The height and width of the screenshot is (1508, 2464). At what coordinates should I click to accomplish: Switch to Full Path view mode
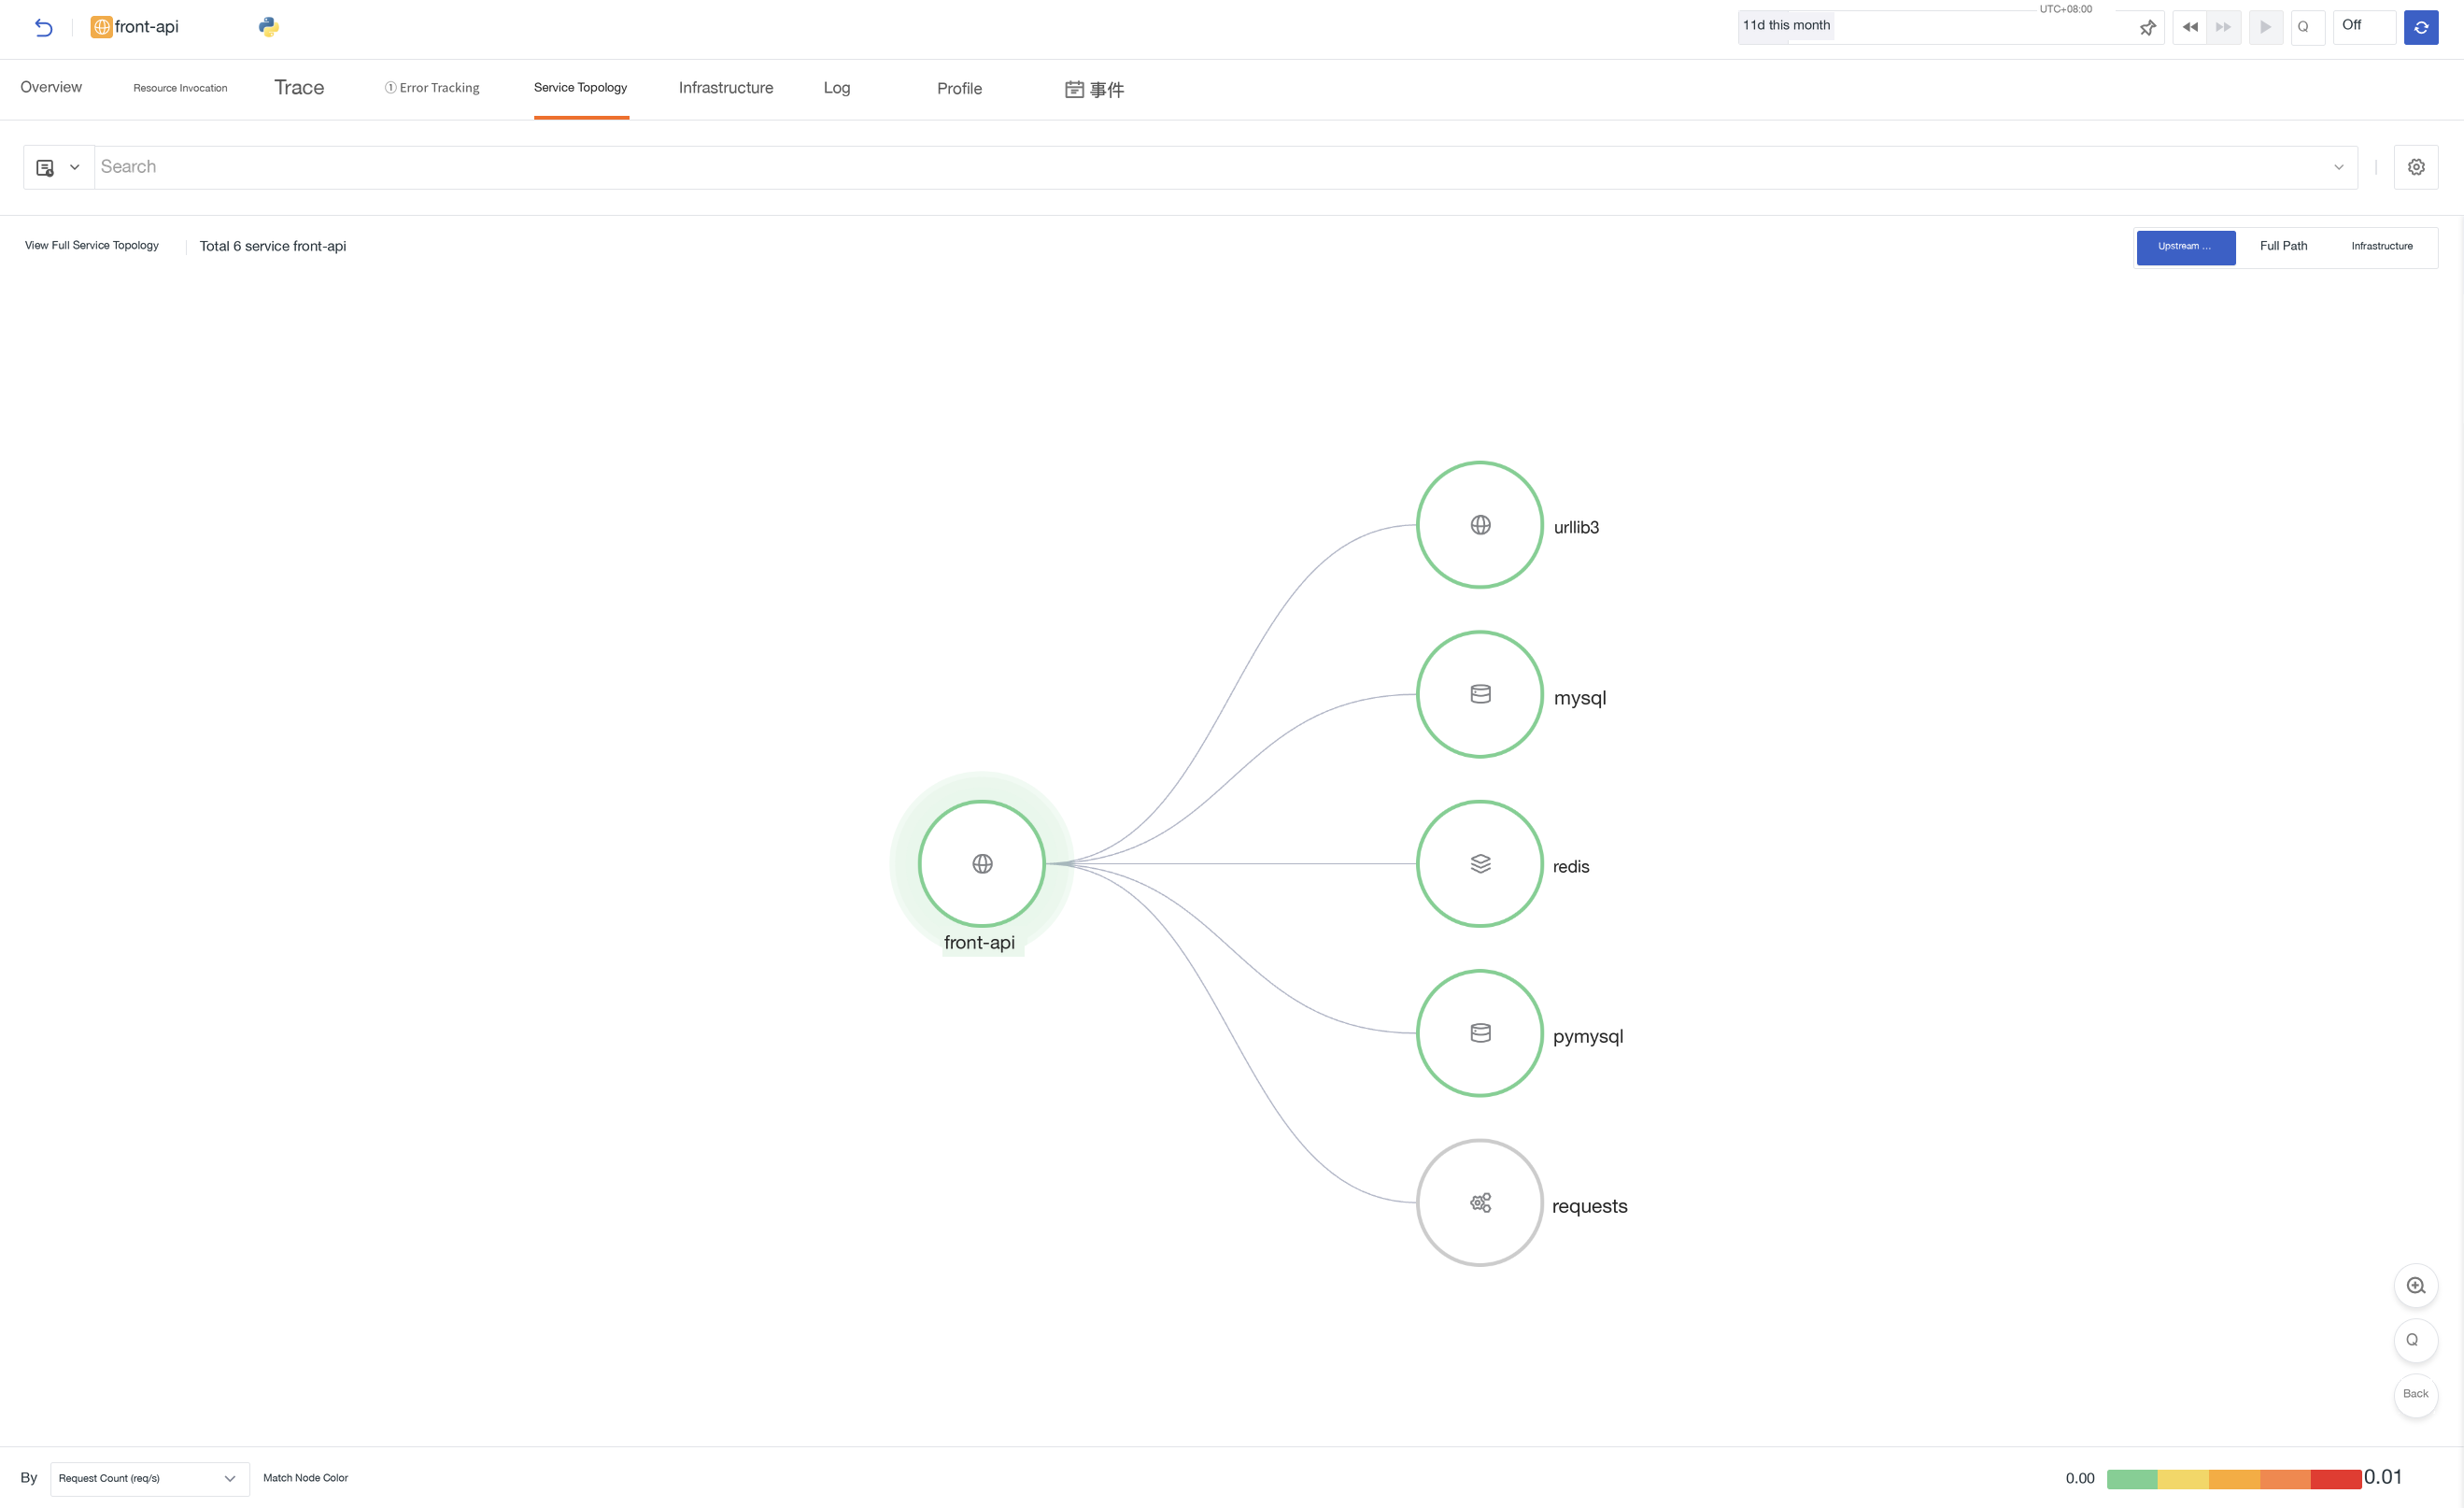pyautogui.click(x=2284, y=246)
